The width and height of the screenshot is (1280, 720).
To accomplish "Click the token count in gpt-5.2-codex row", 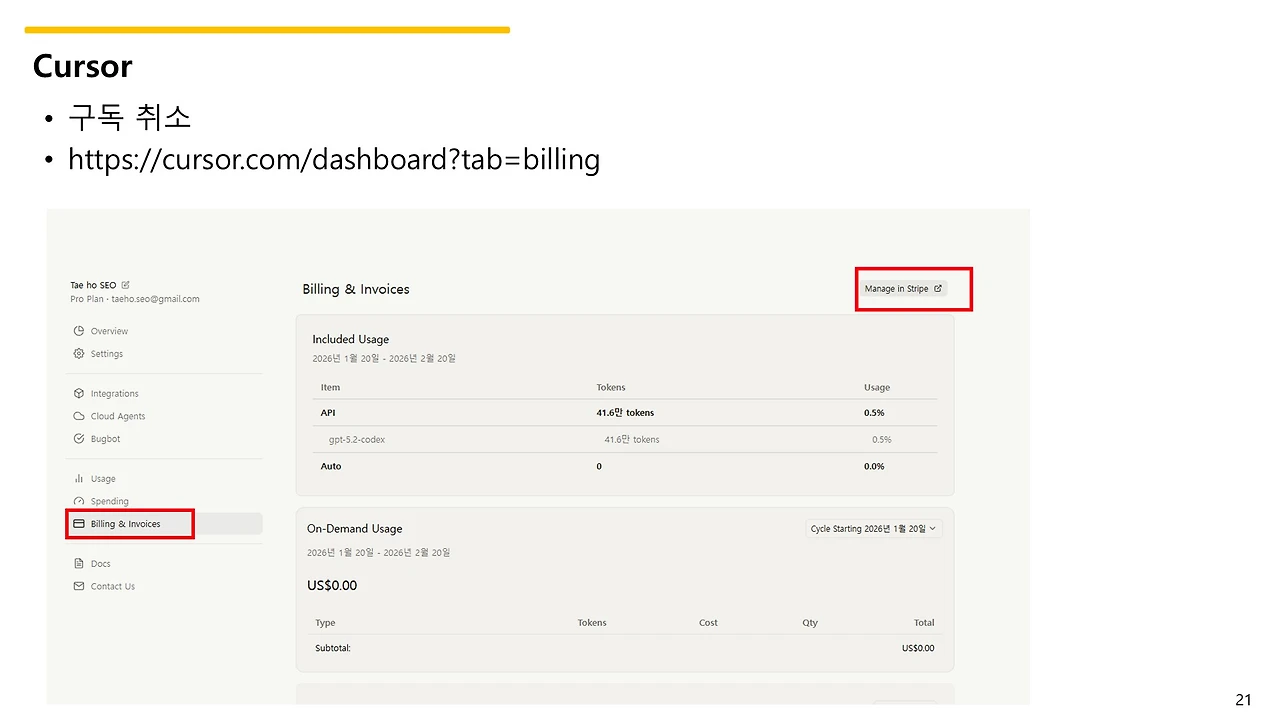I will pos(632,439).
